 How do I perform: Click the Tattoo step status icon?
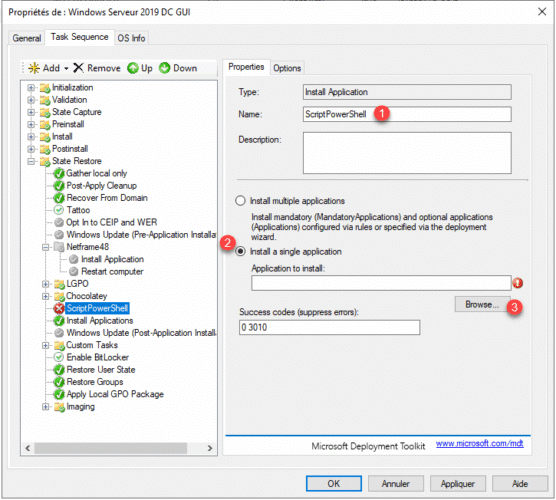pos(59,210)
